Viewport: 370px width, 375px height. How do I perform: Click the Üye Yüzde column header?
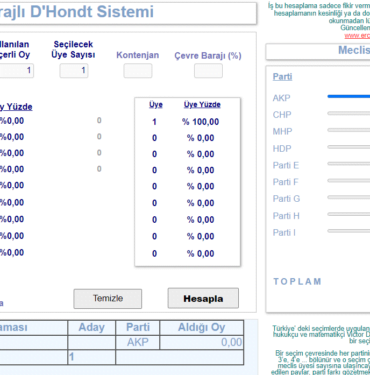(x=202, y=105)
